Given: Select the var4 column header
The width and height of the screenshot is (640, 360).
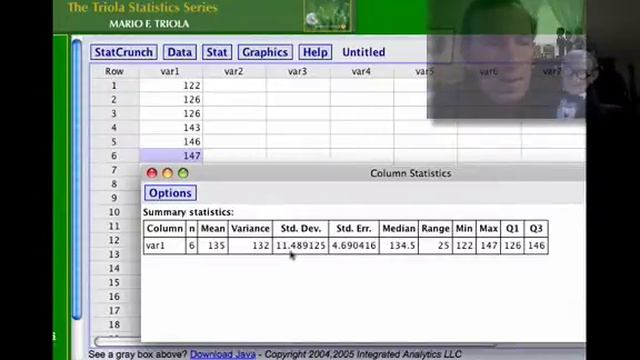Looking at the screenshot, I should click(361, 71).
